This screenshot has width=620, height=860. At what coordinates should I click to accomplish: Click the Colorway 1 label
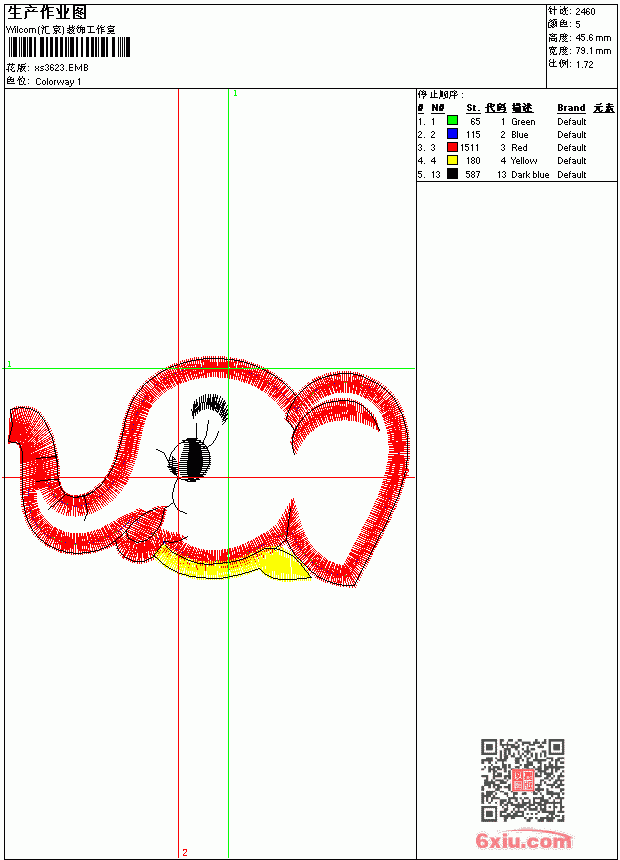pos(58,82)
